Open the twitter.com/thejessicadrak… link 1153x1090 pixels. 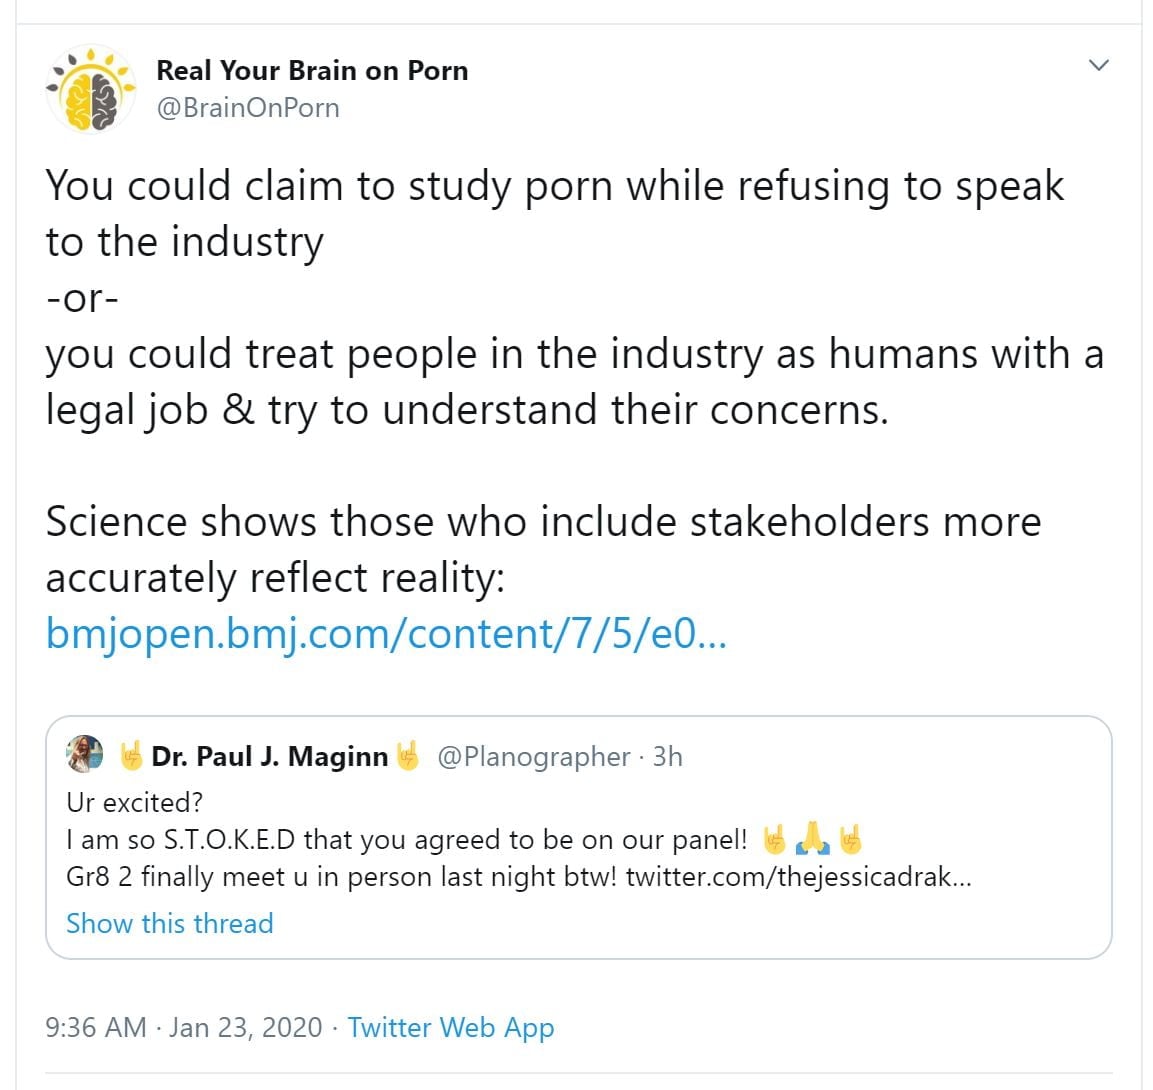(798, 877)
